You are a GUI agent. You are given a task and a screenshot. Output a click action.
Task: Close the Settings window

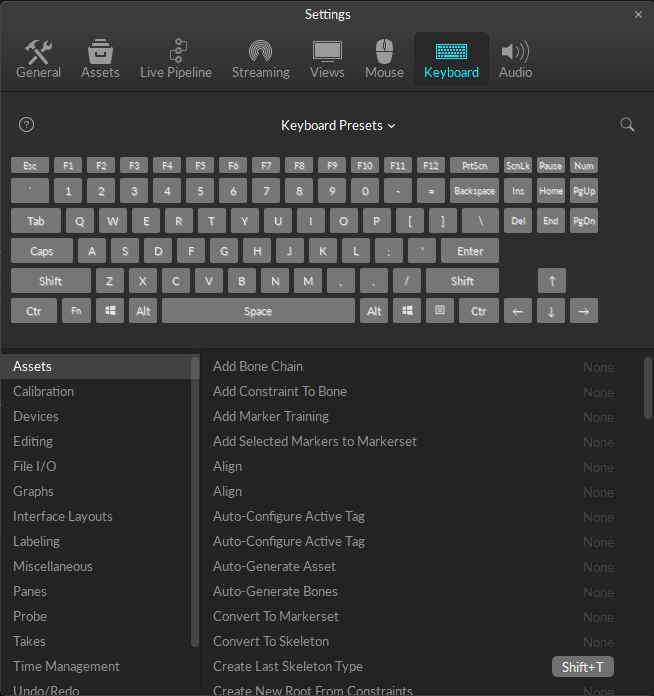639,15
